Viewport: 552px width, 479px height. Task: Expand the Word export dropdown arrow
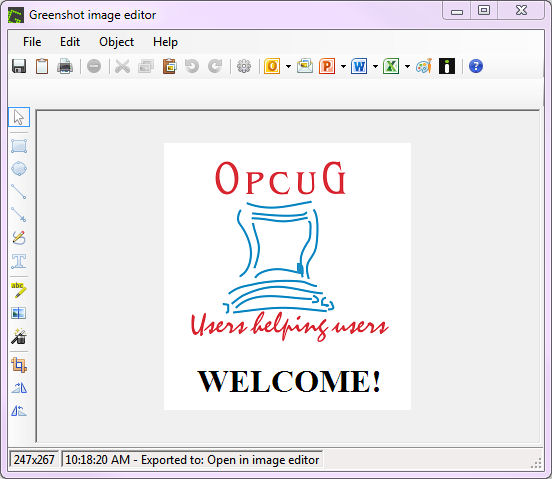click(375, 67)
